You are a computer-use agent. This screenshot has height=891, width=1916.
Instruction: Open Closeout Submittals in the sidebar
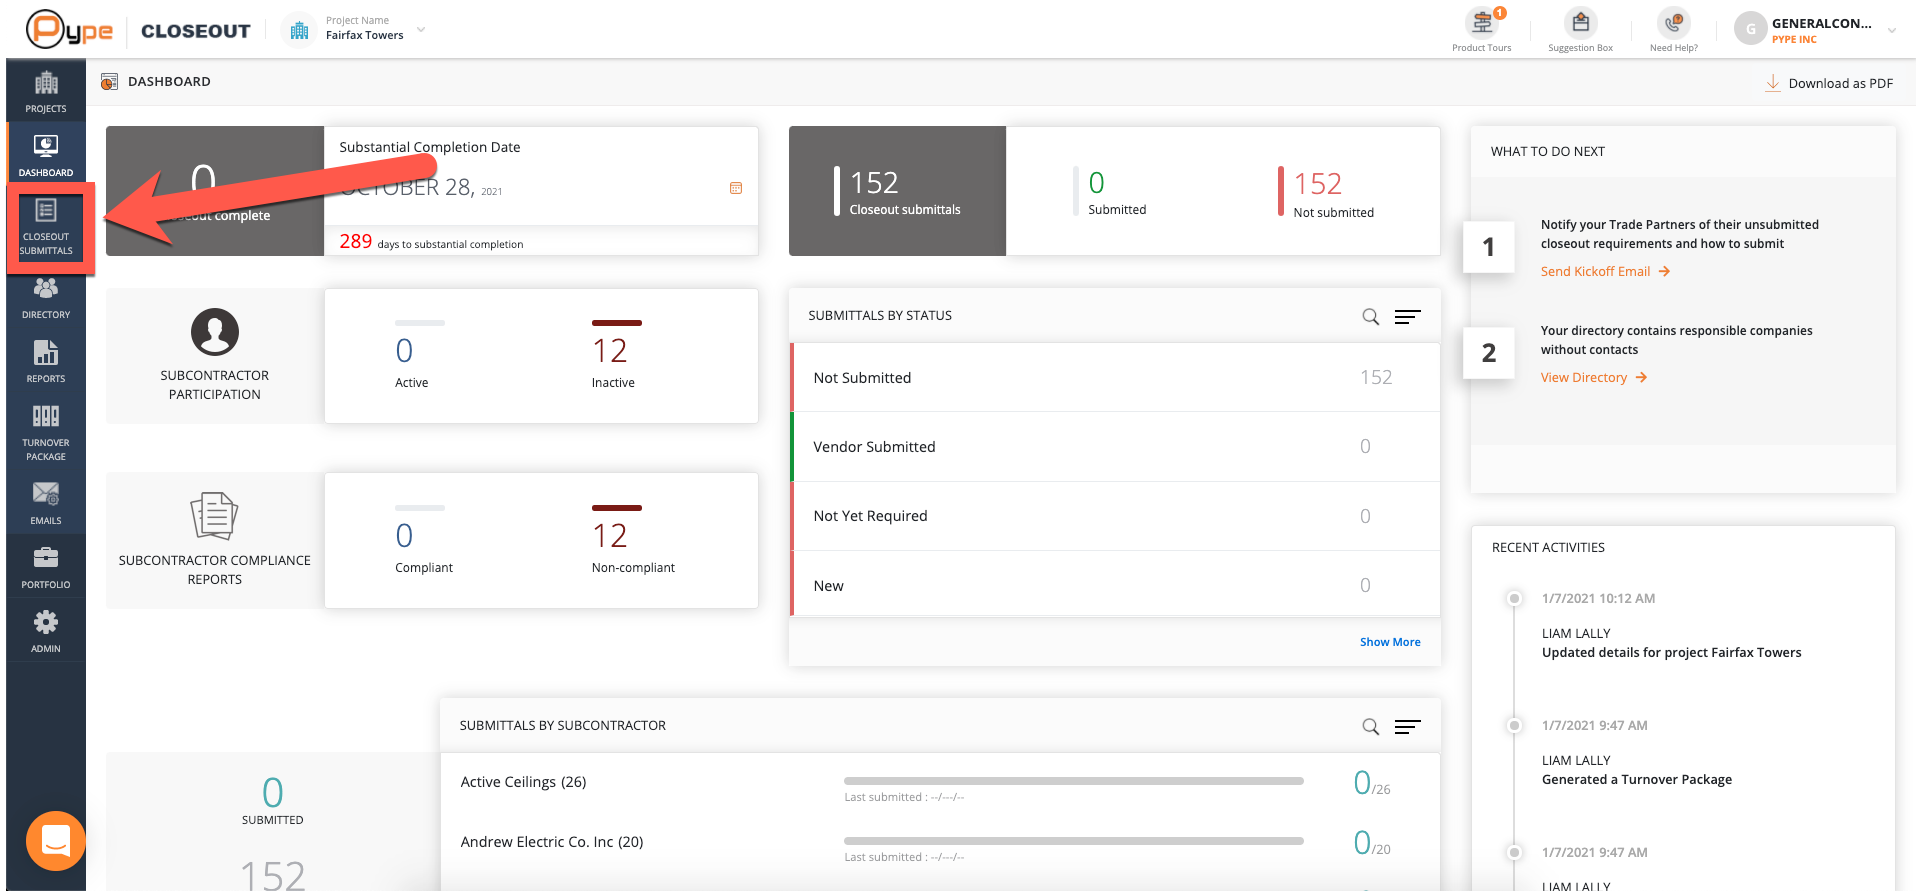click(x=46, y=227)
